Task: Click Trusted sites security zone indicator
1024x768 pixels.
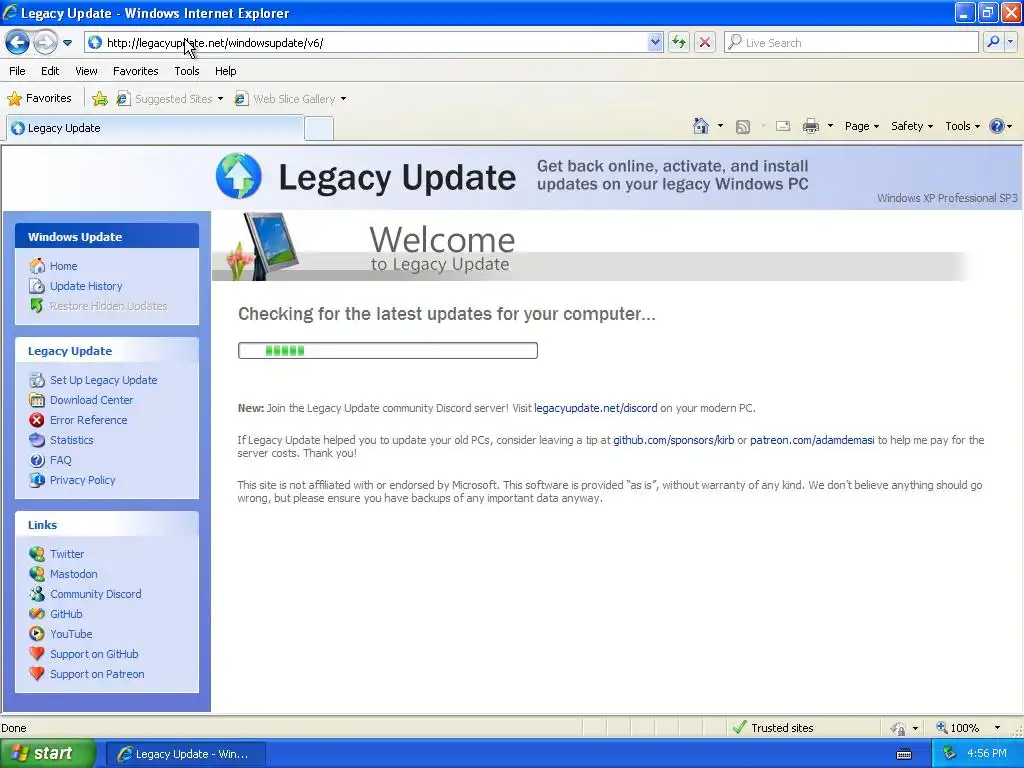Action: pos(773,728)
